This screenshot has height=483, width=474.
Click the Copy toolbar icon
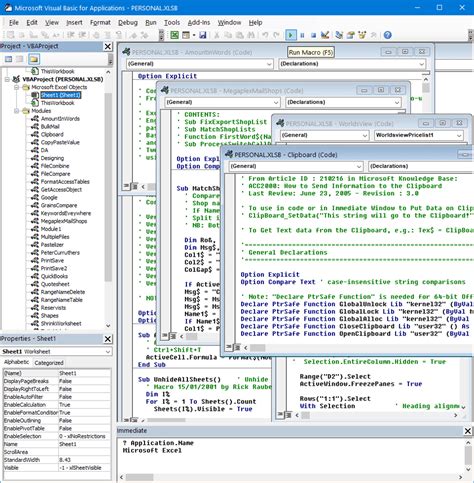tap(228, 35)
